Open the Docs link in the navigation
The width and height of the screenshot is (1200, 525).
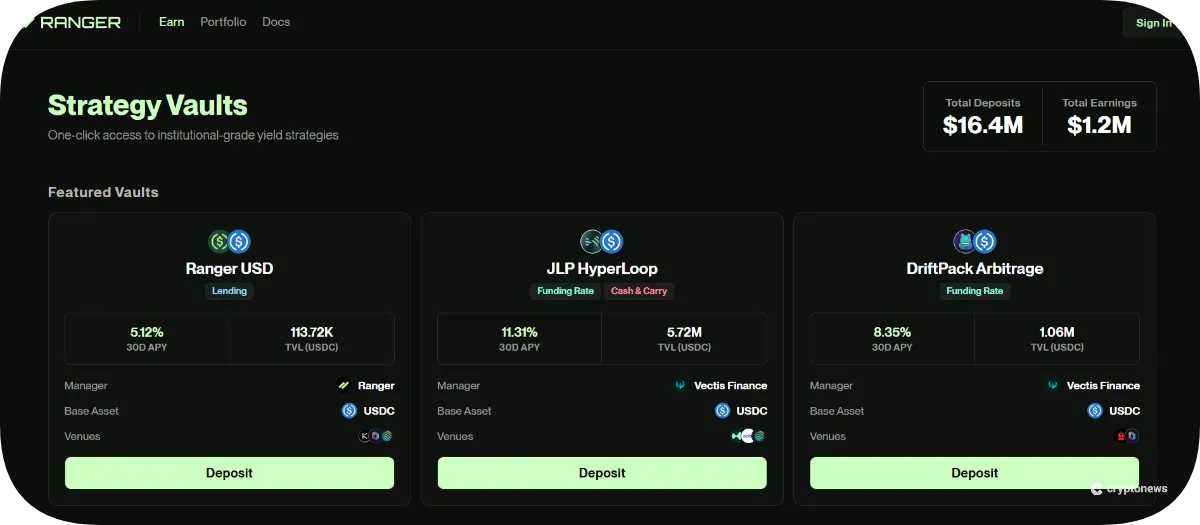276,22
